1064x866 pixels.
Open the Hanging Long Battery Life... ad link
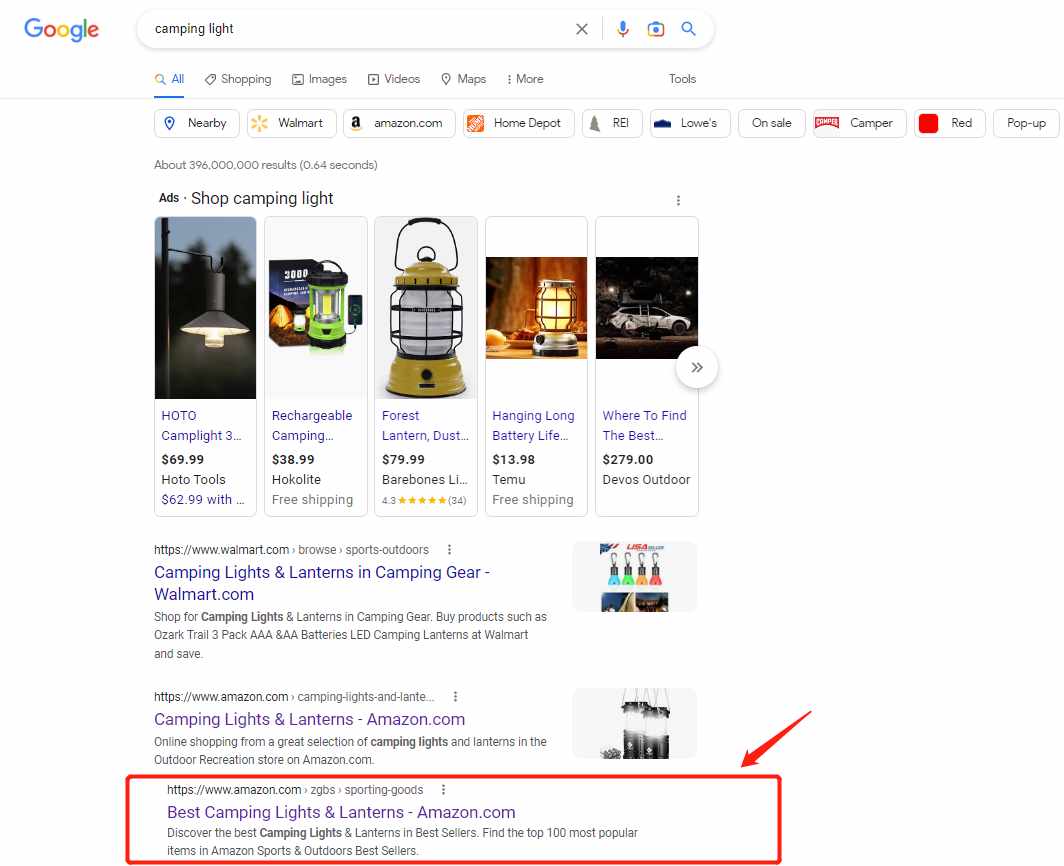533,426
